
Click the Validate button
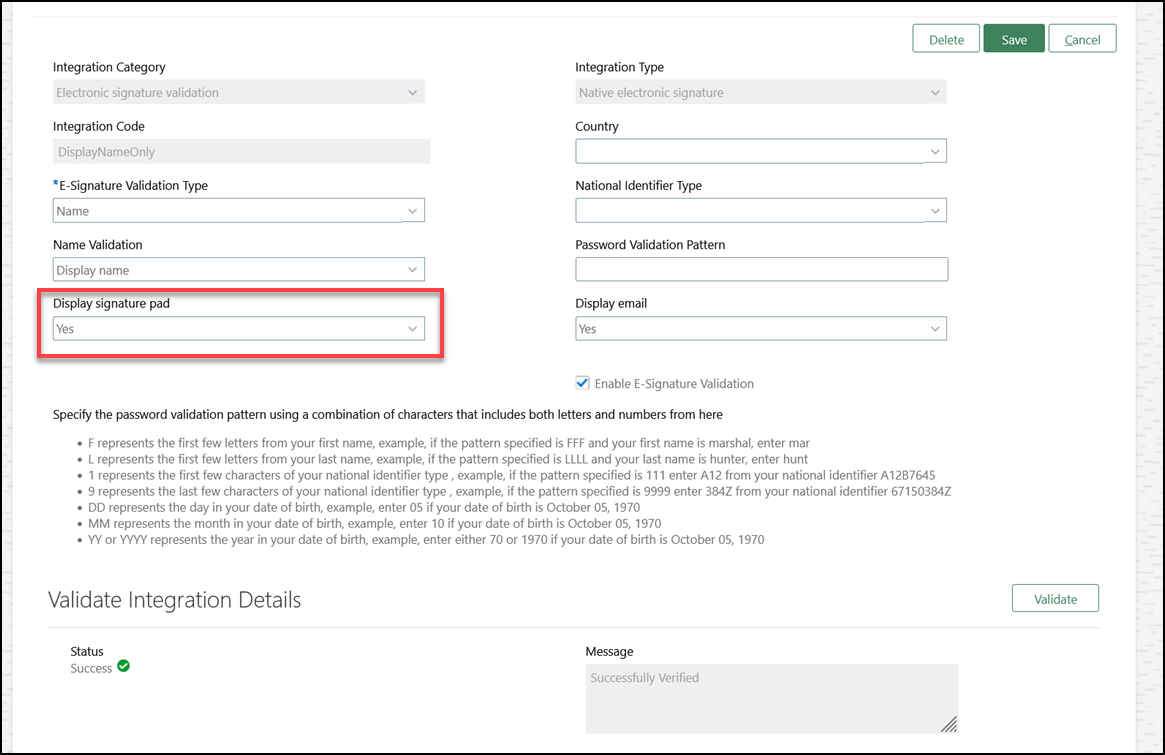click(x=1055, y=597)
